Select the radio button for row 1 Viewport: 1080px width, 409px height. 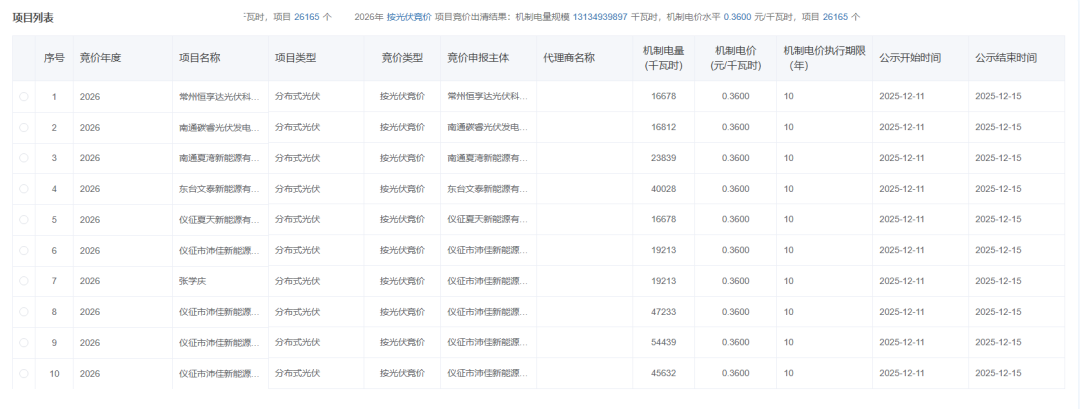click(x=24, y=96)
